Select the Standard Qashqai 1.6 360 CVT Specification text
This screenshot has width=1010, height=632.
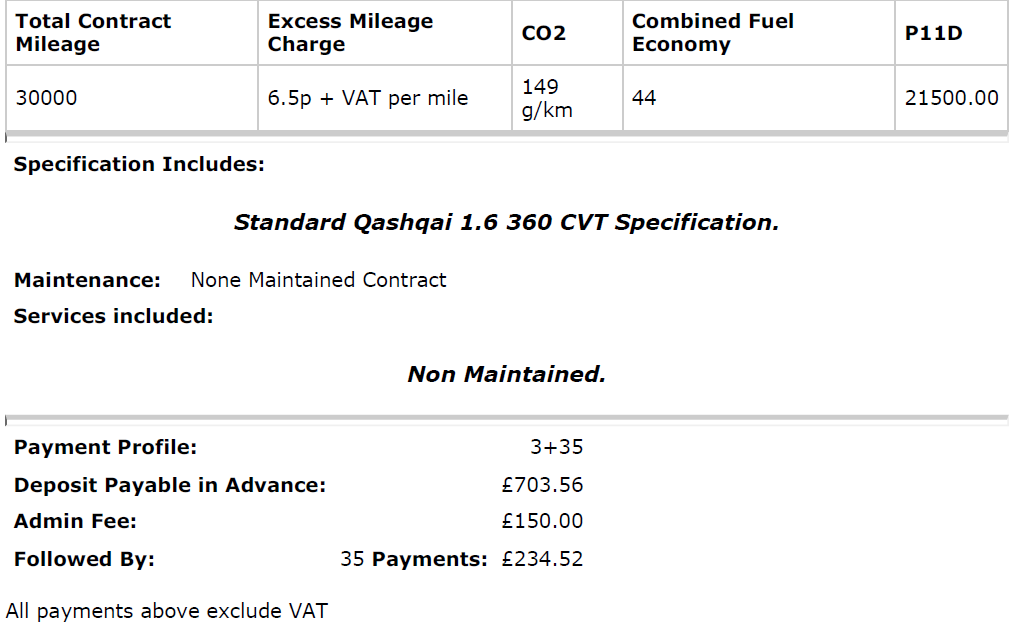[x=506, y=222]
